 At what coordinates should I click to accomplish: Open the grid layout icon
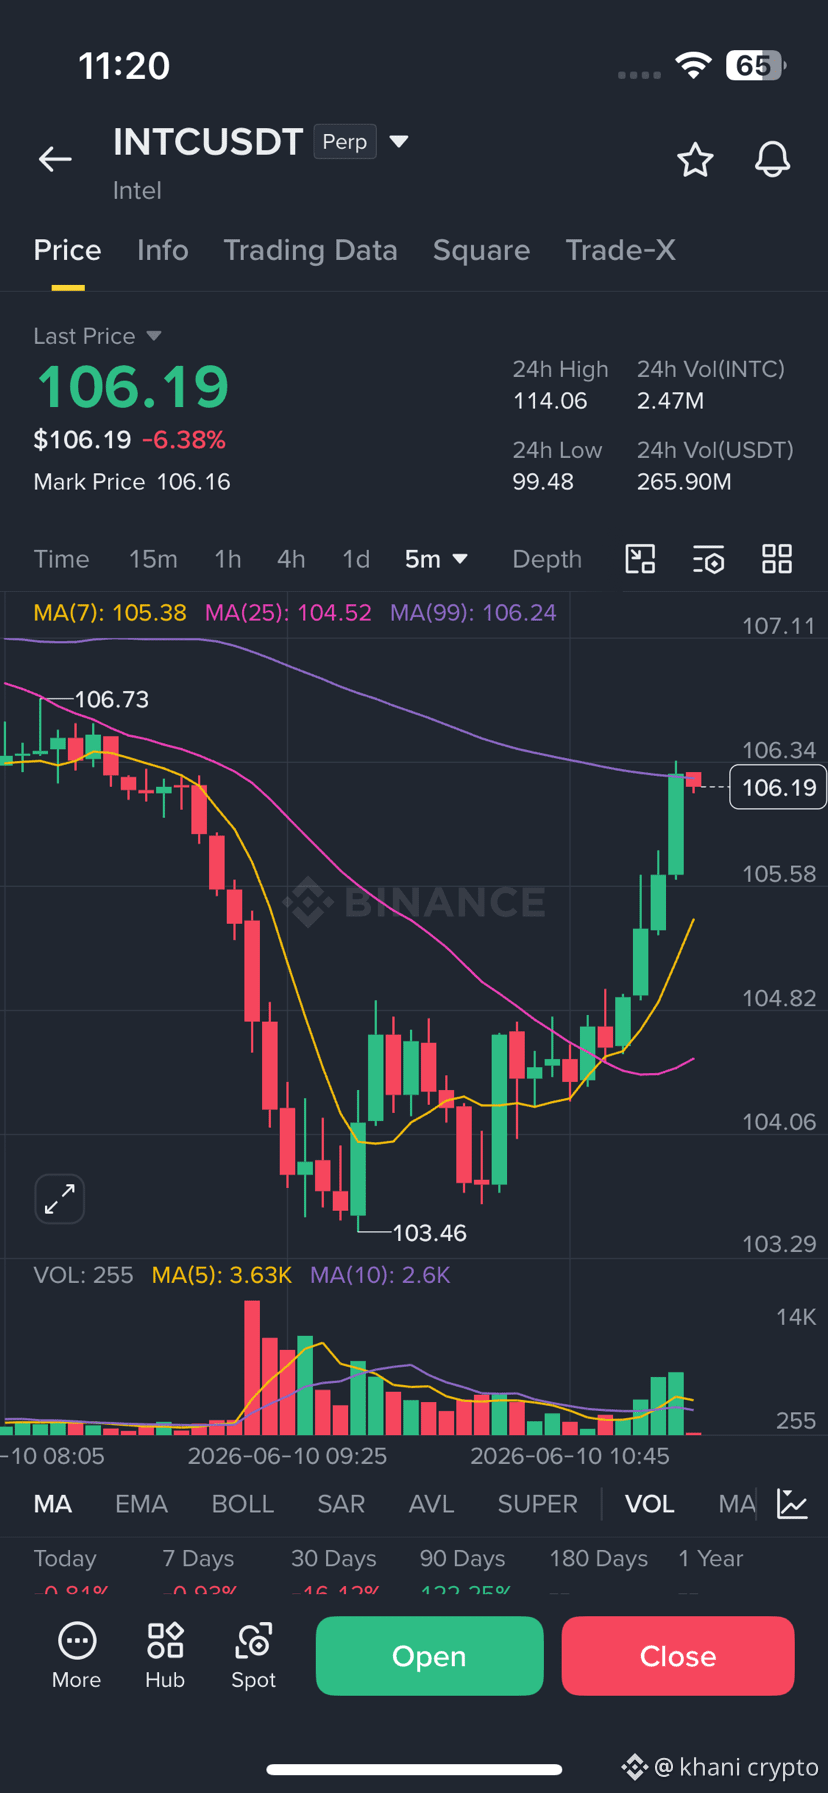pos(777,559)
